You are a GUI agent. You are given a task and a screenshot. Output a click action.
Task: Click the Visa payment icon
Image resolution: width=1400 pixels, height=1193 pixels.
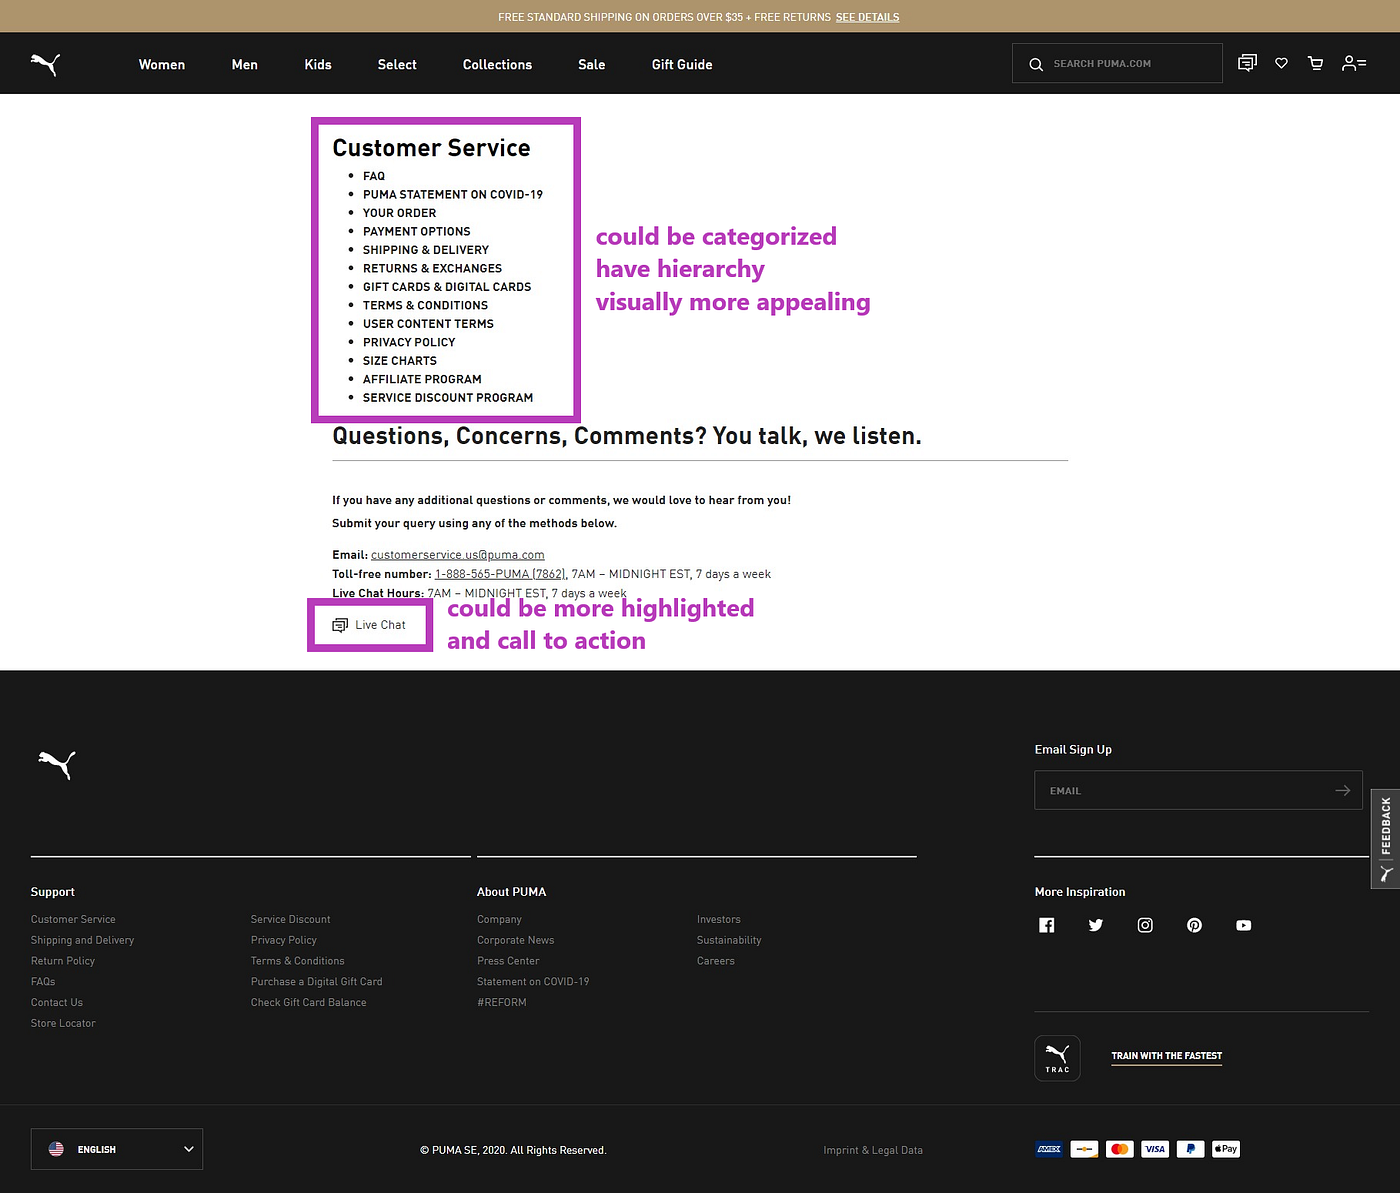point(1155,1149)
